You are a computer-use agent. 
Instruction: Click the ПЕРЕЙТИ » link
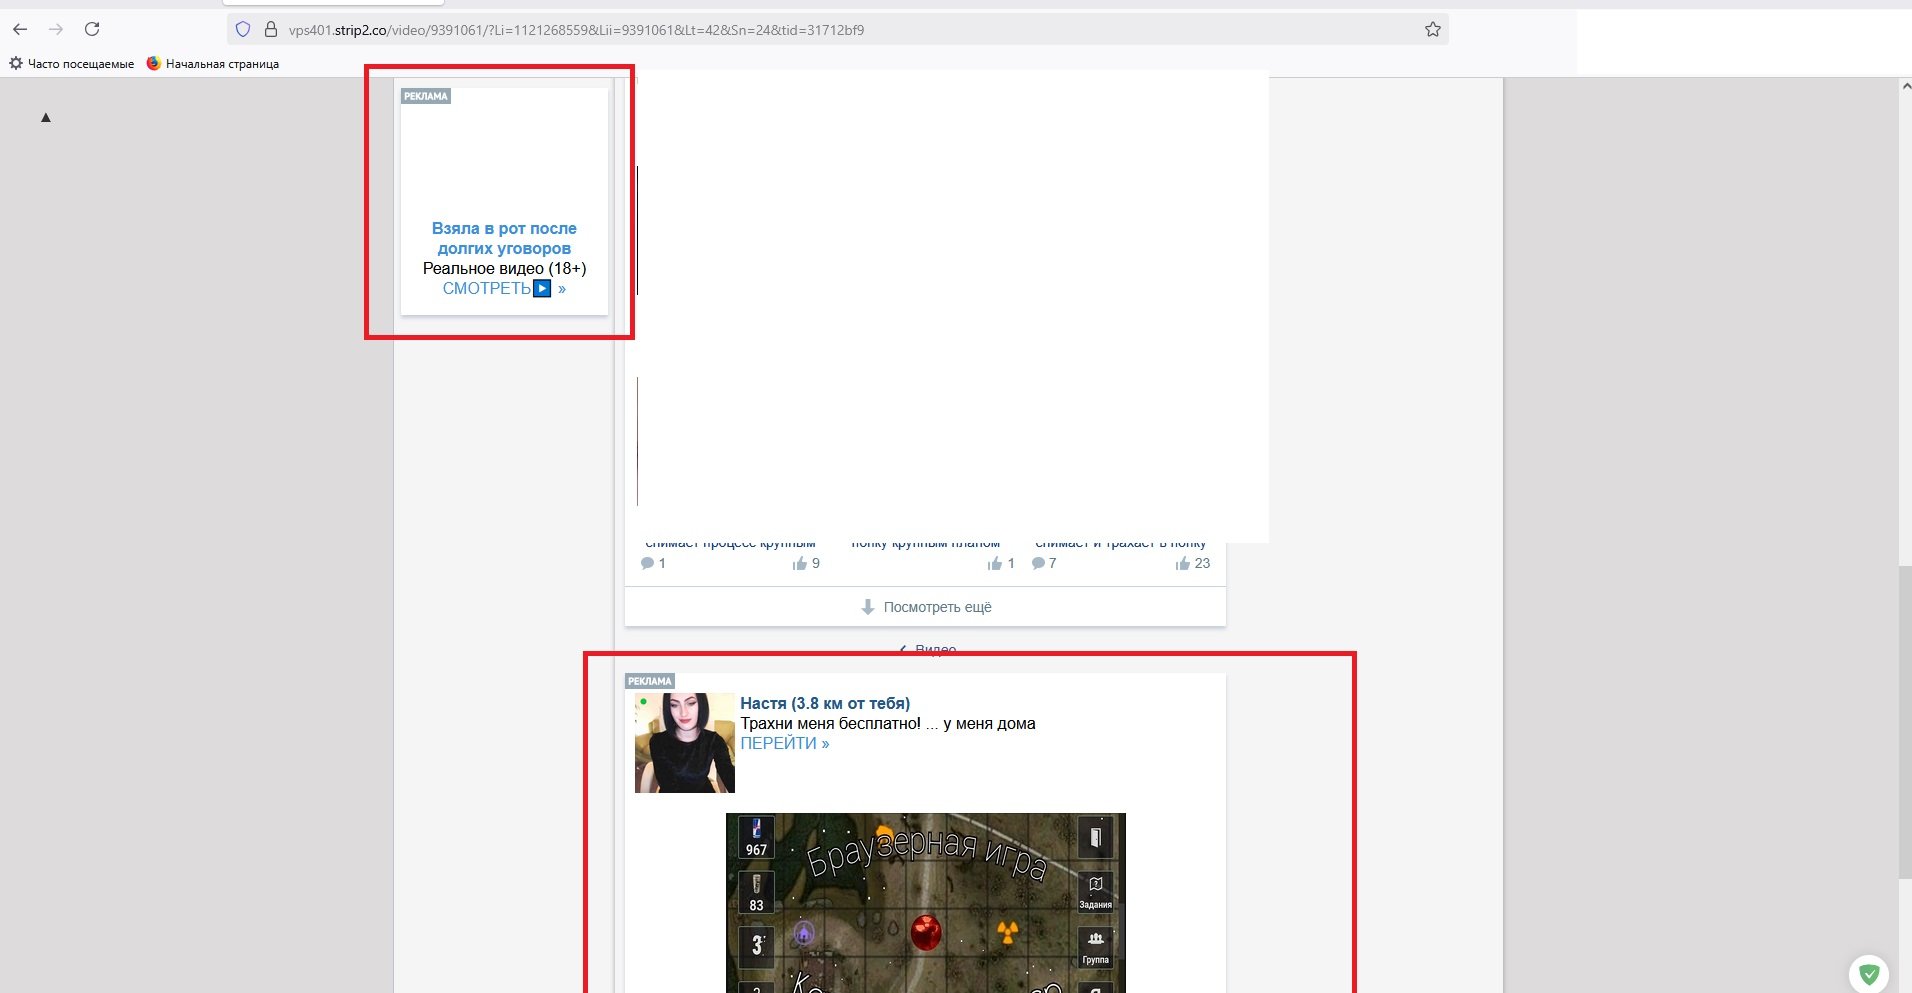click(x=784, y=743)
